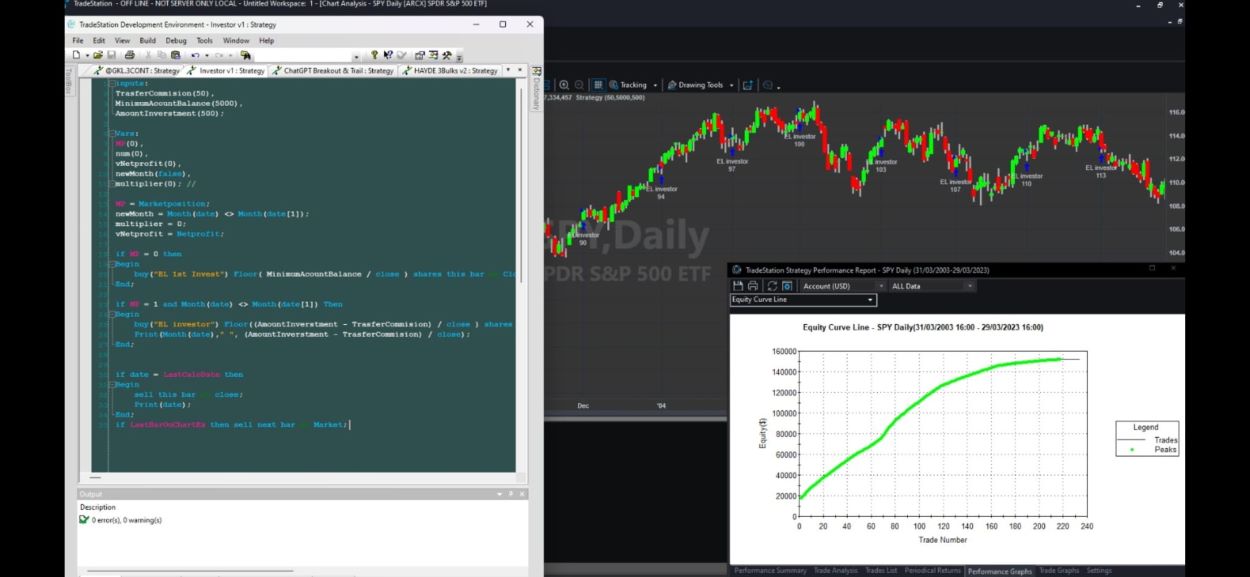The image size is (1250, 577).
Task: Expand the ALL Data dropdown
Action: point(932,286)
